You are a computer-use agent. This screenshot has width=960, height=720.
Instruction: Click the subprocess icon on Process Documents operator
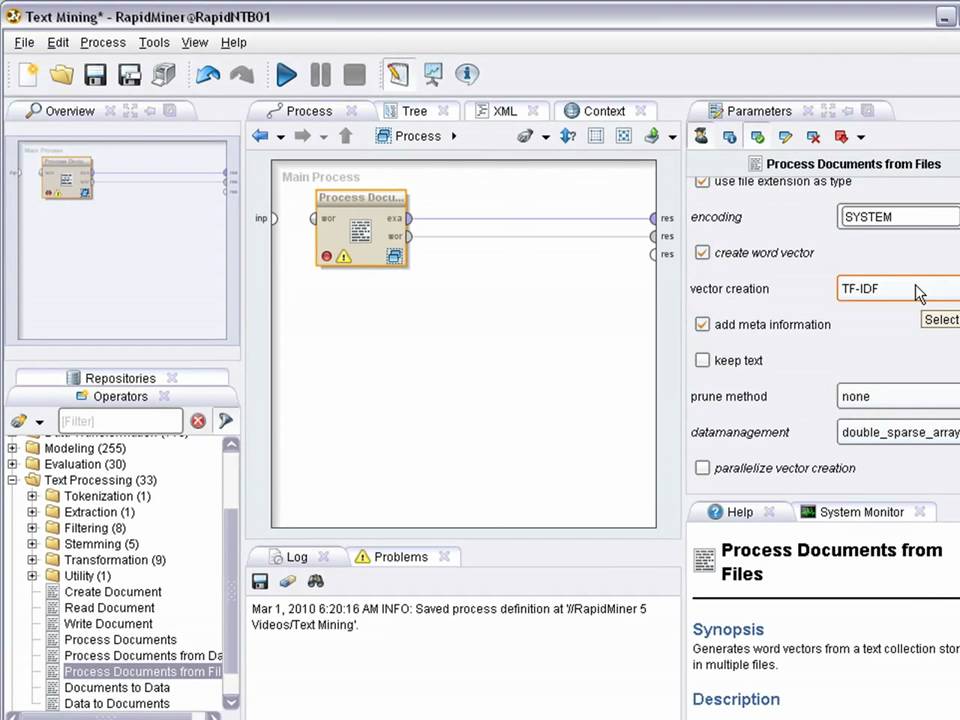click(395, 256)
